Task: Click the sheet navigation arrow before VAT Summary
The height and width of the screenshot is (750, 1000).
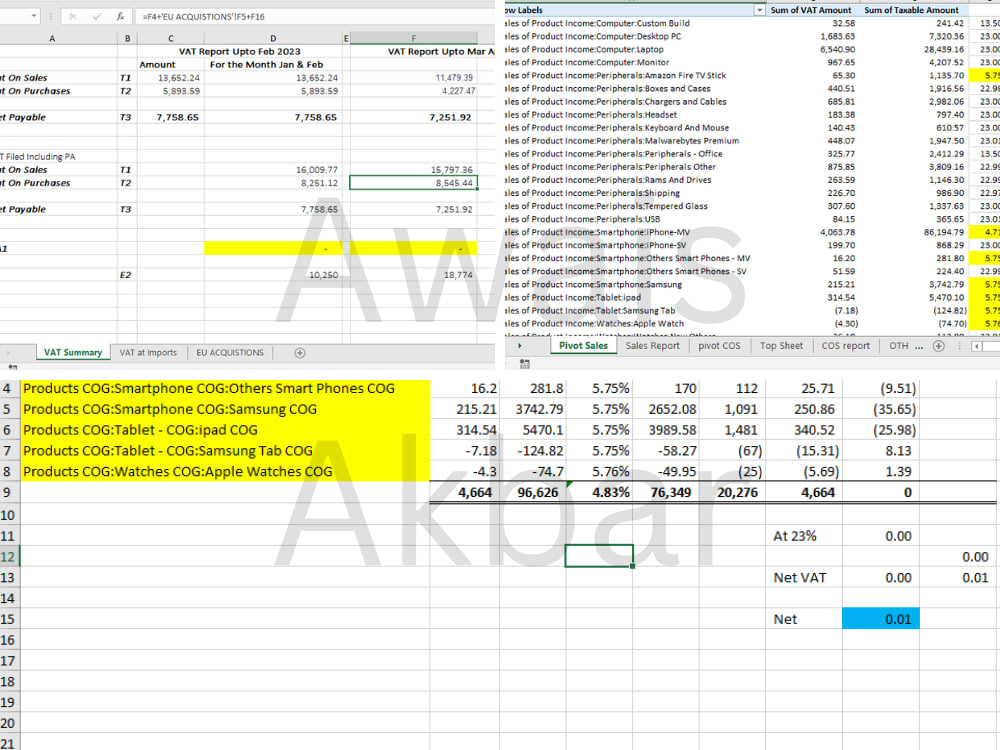Action: (x=8, y=352)
